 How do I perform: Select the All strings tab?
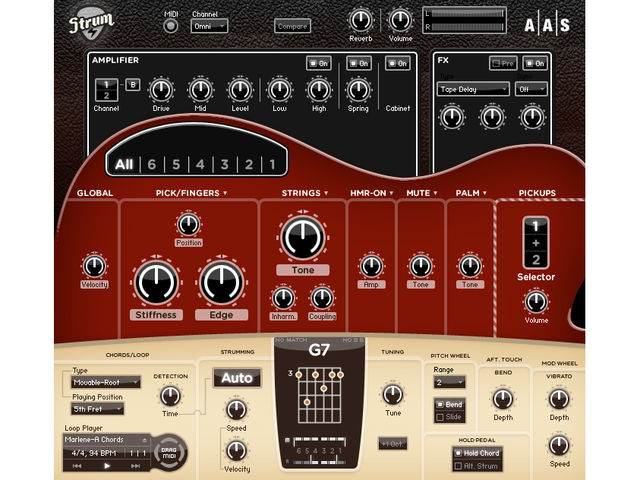(x=124, y=164)
